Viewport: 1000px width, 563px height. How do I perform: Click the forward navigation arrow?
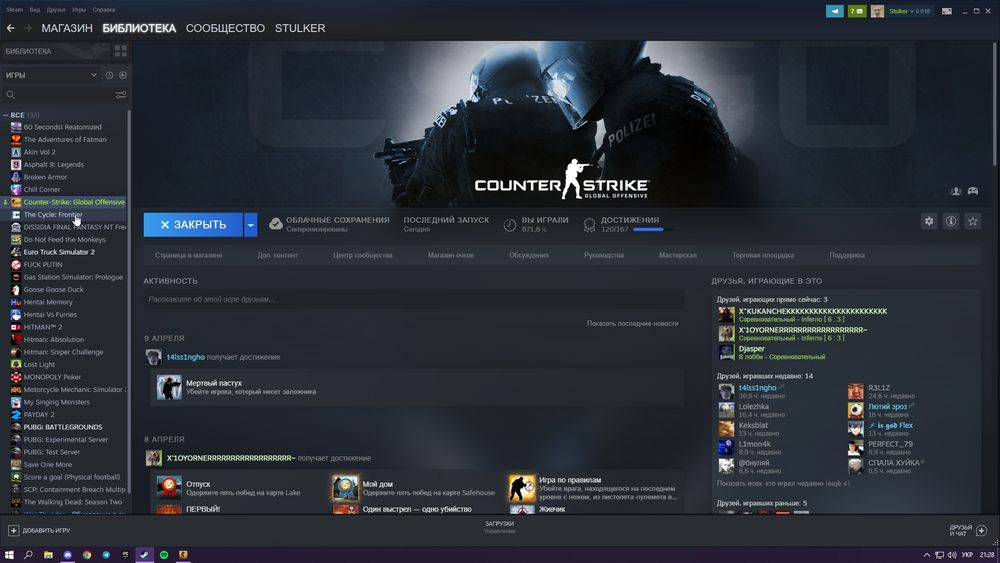click(27, 28)
